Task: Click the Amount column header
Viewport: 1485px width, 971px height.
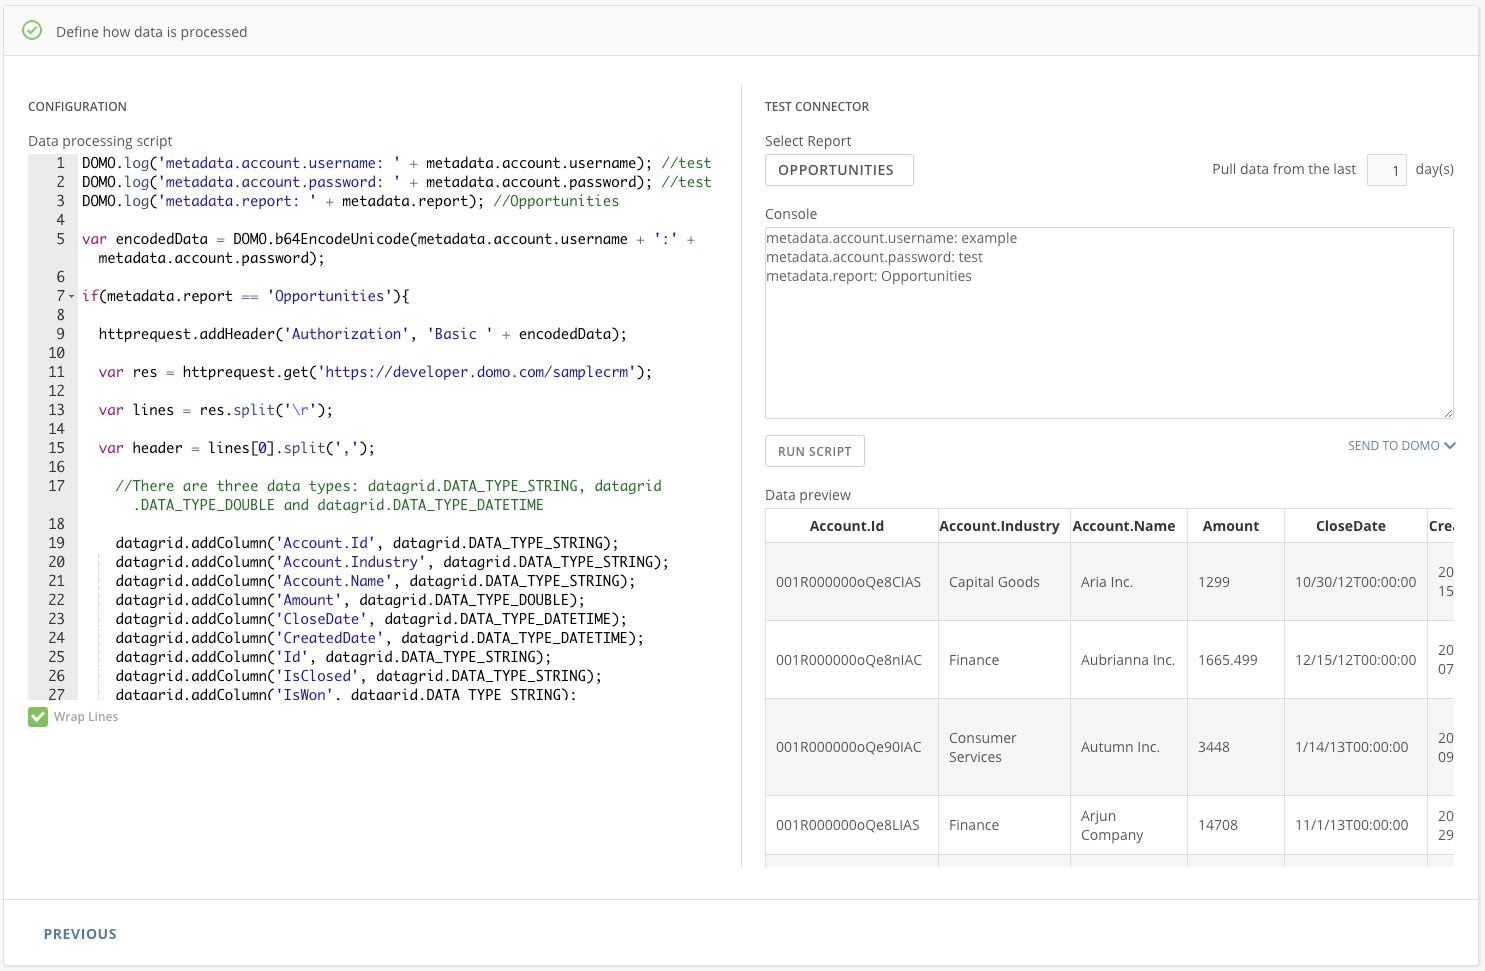Action: 1231,526
